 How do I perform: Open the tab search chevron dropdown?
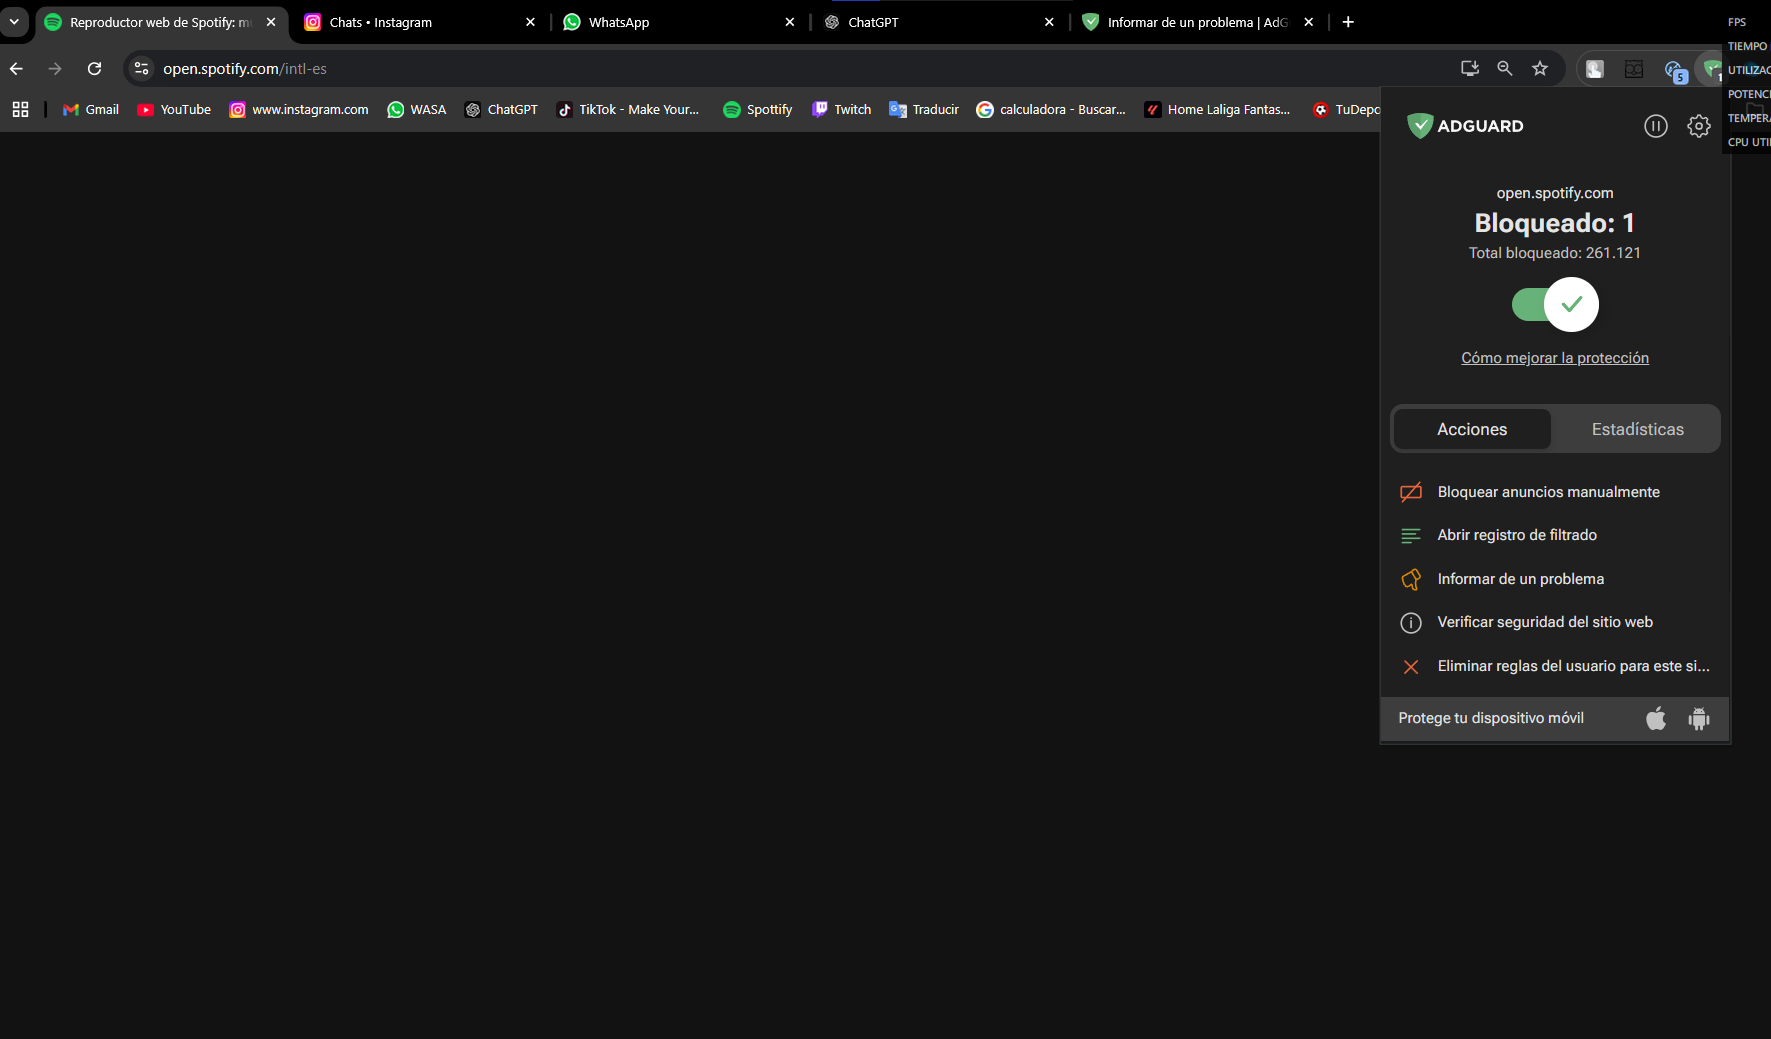click(x=14, y=21)
